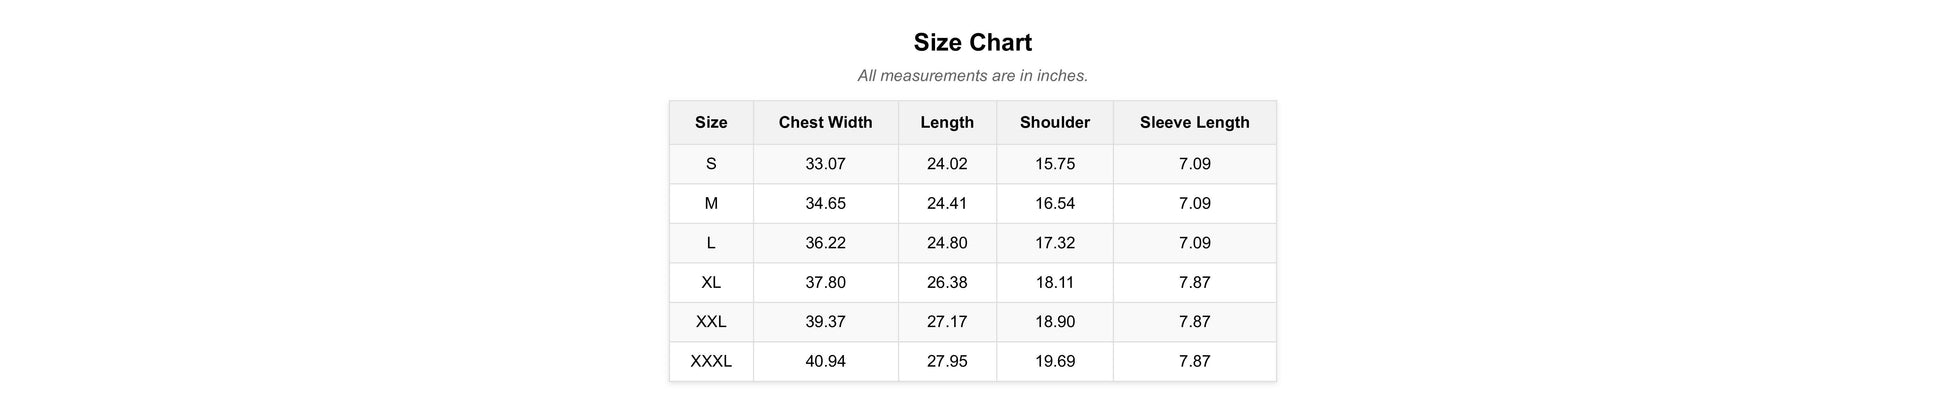The height and width of the screenshot is (412, 1946).
Task: Click chest width value 33.07
Action: click(x=825, y=164)
